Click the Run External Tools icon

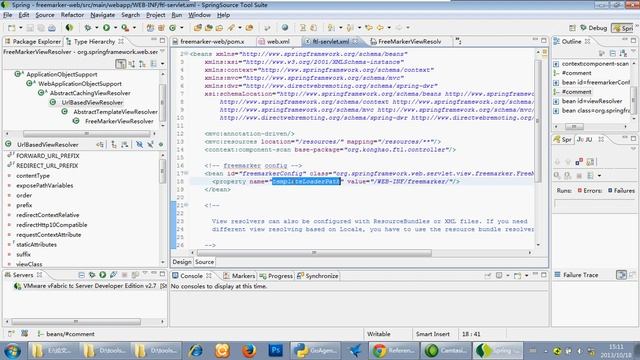click(125, 28)
